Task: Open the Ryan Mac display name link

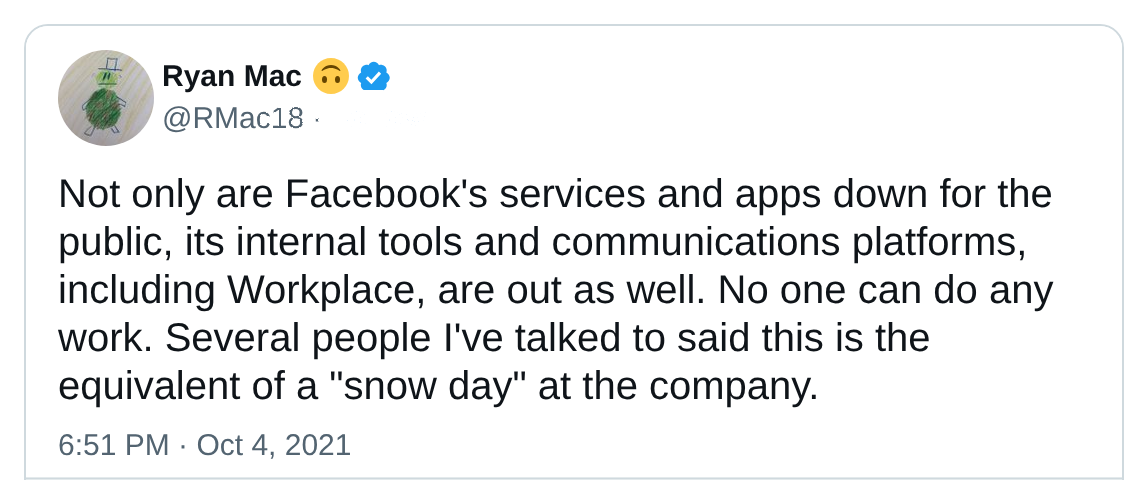Action: click(231, 76)
